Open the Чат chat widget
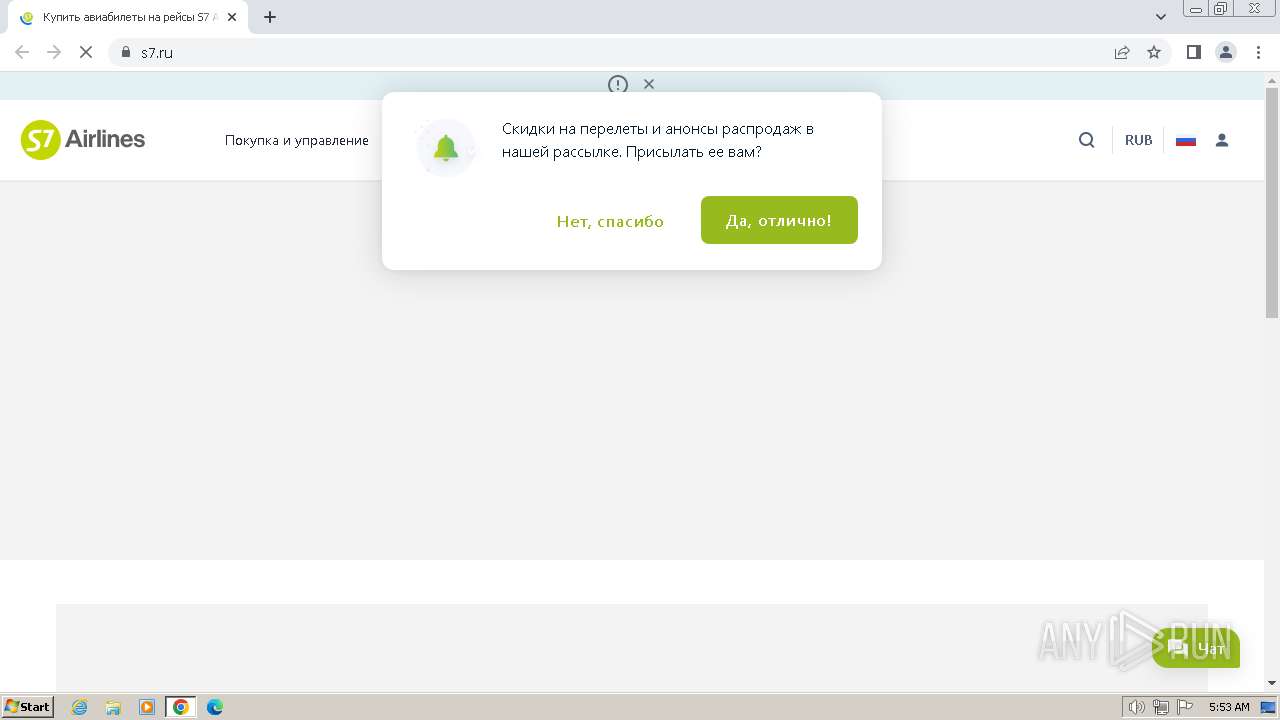Screen dimensions: 1280x720 coord(1196,649)
